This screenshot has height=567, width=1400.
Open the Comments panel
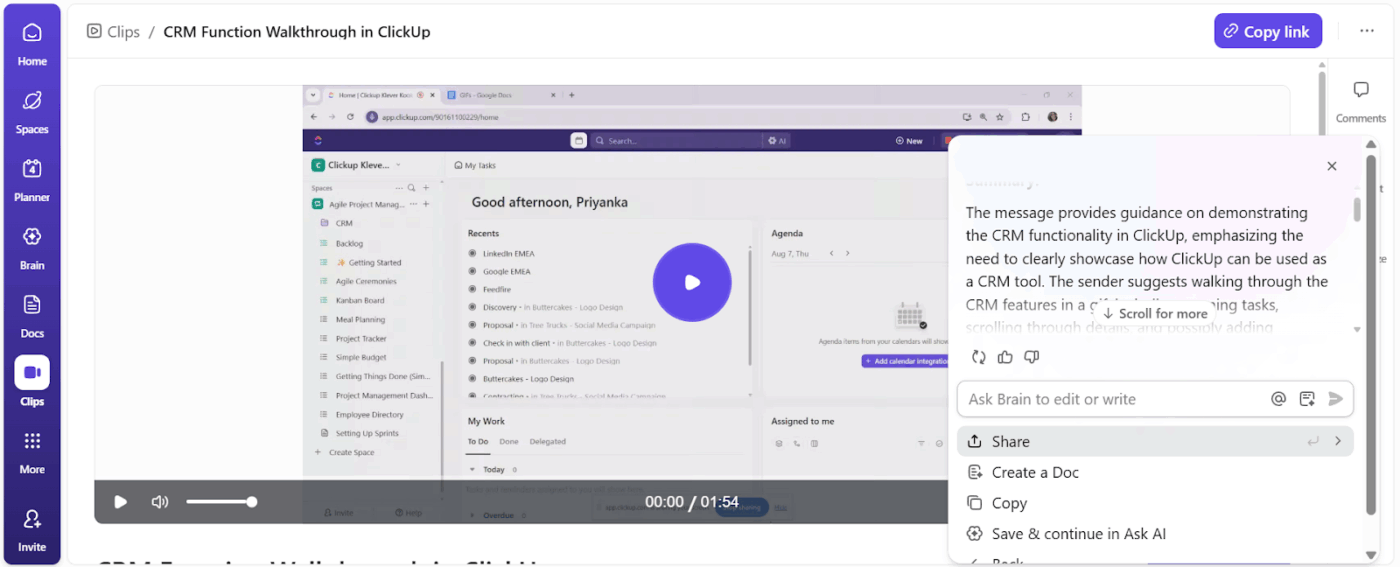1361,102
